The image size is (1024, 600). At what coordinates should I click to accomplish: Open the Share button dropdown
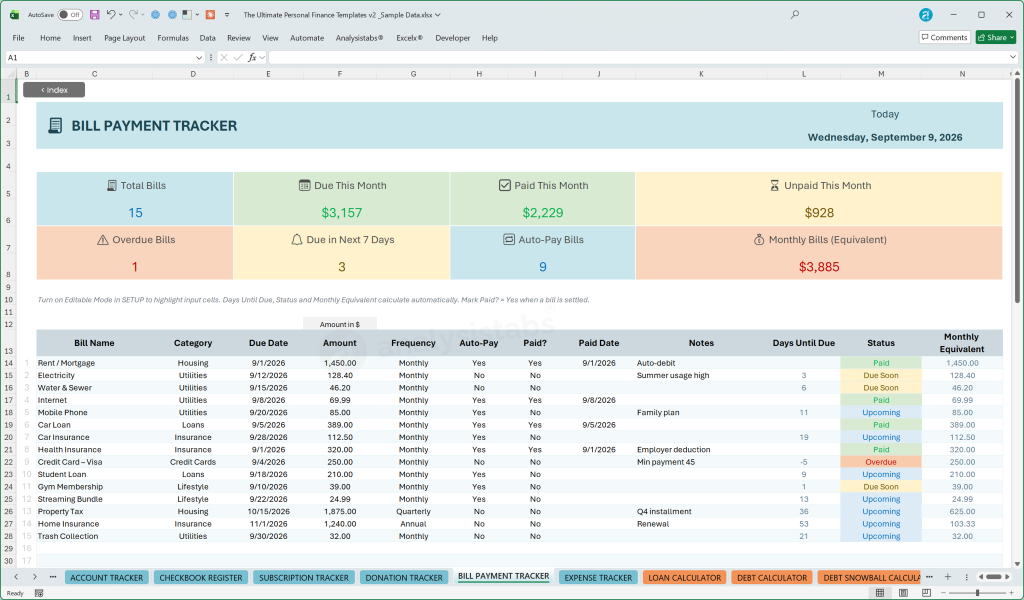click(1012, 37)
